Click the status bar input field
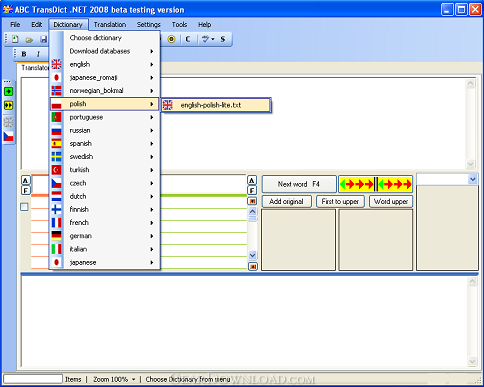This screenshot has width=484, height=387. tap(33, 379)
